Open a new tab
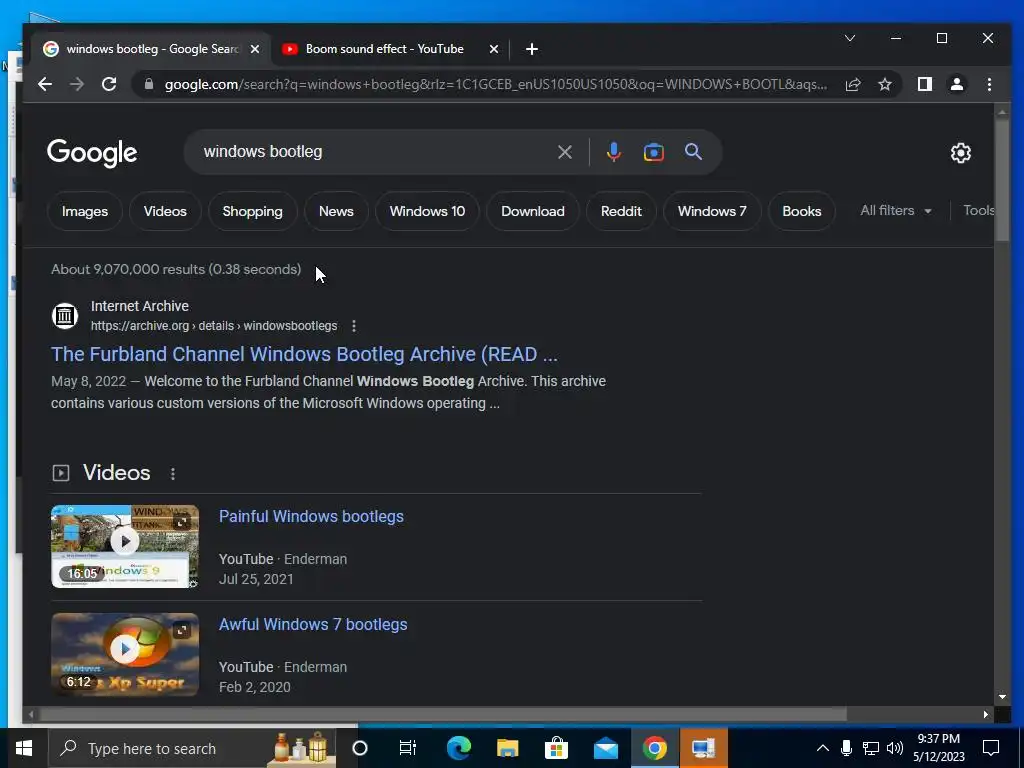1024x768 pixels. point(532,49)
